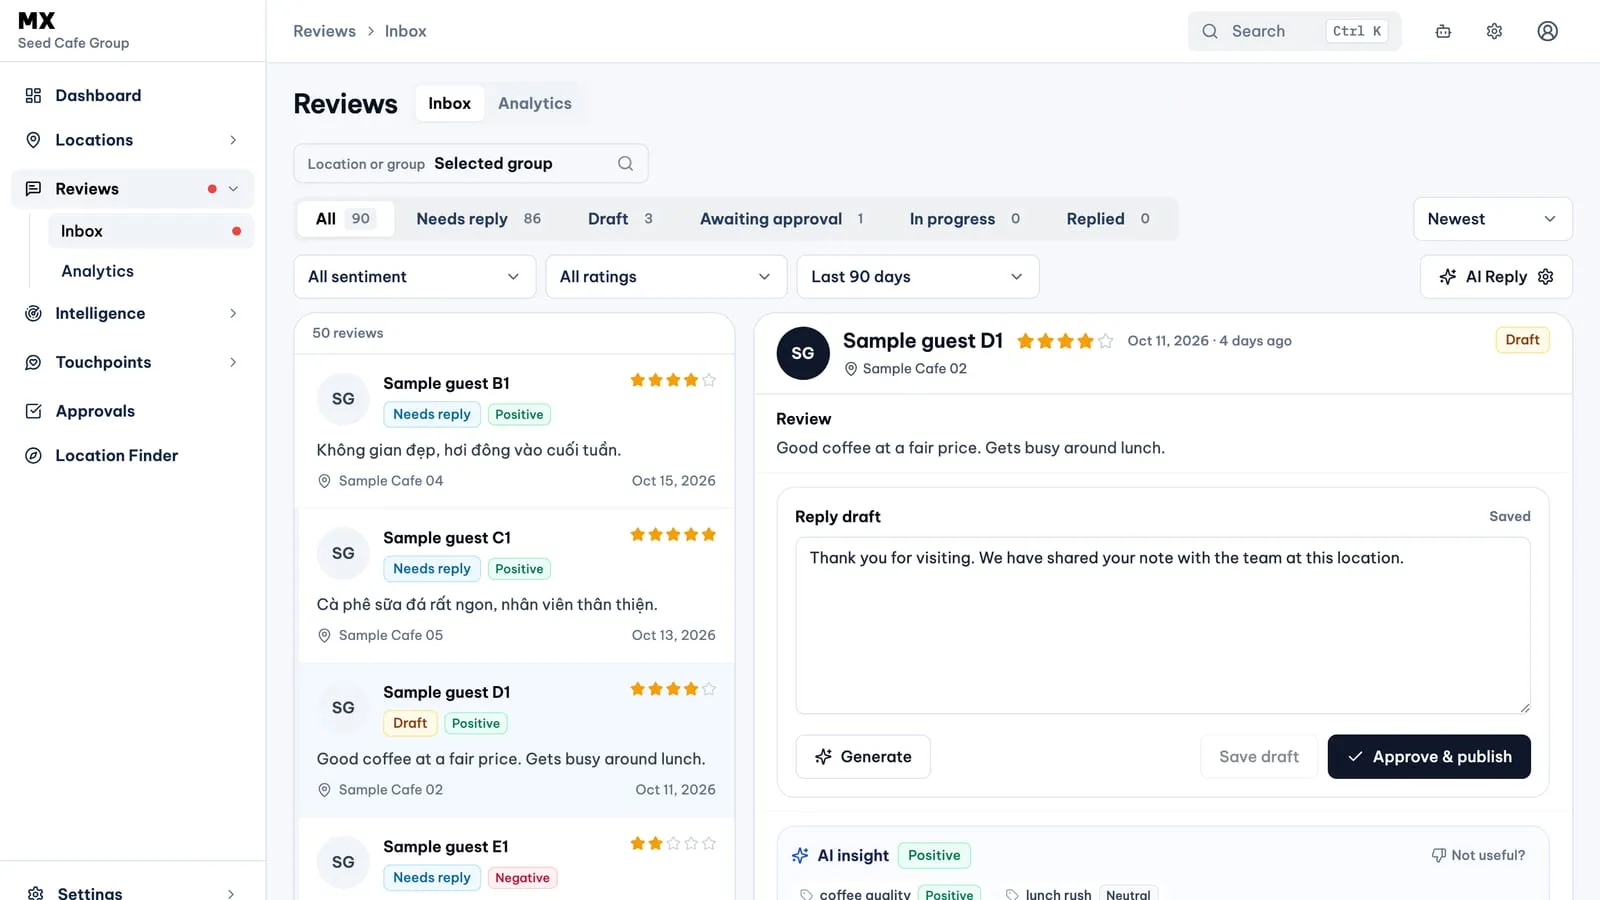The height and width of the screenshot is (900, 1600).
Task: Expand the Intelligence menu chevron
Action: click(233, 313)
